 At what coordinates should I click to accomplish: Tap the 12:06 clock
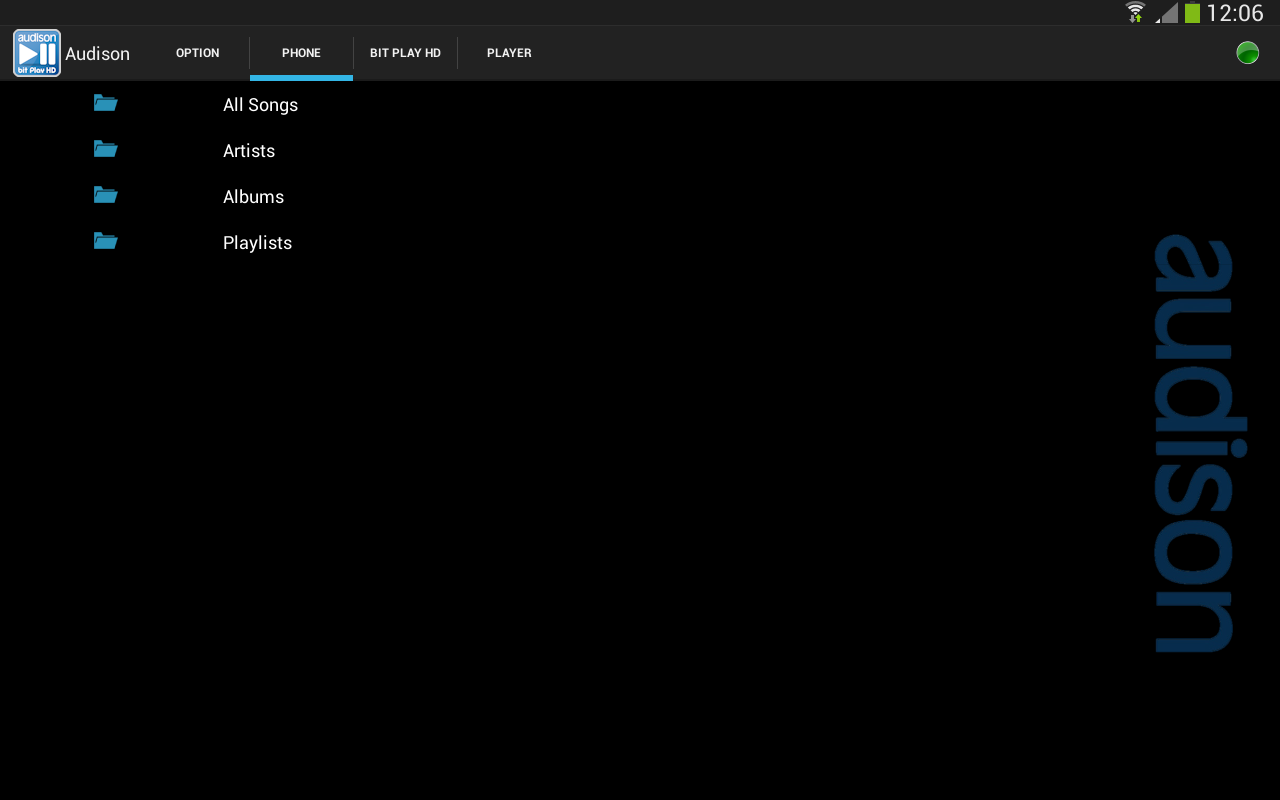[1235, 13]
